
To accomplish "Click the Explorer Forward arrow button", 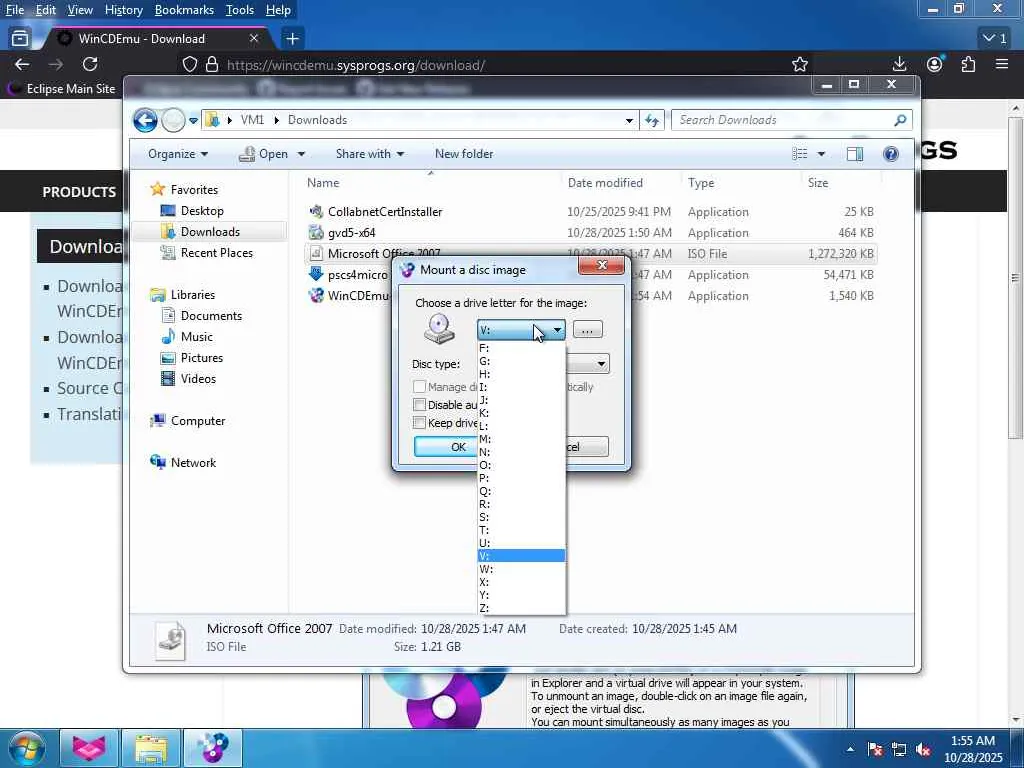I will click(x=173, y=120).
